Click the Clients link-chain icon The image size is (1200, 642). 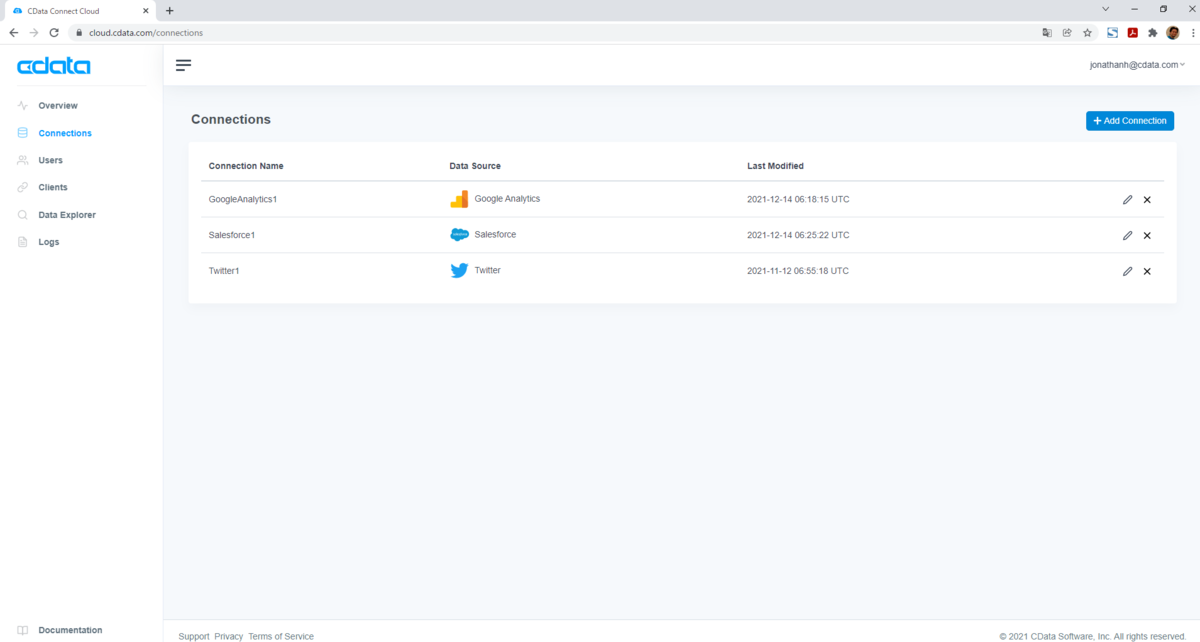click(x=23, y=188)
